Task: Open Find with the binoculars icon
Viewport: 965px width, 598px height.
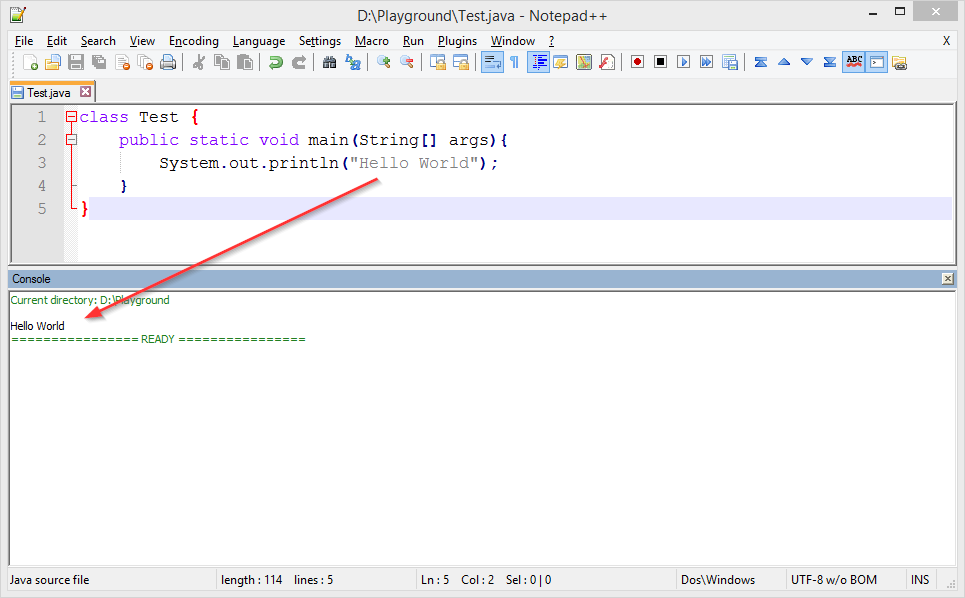Action: (x=329, y=62)
